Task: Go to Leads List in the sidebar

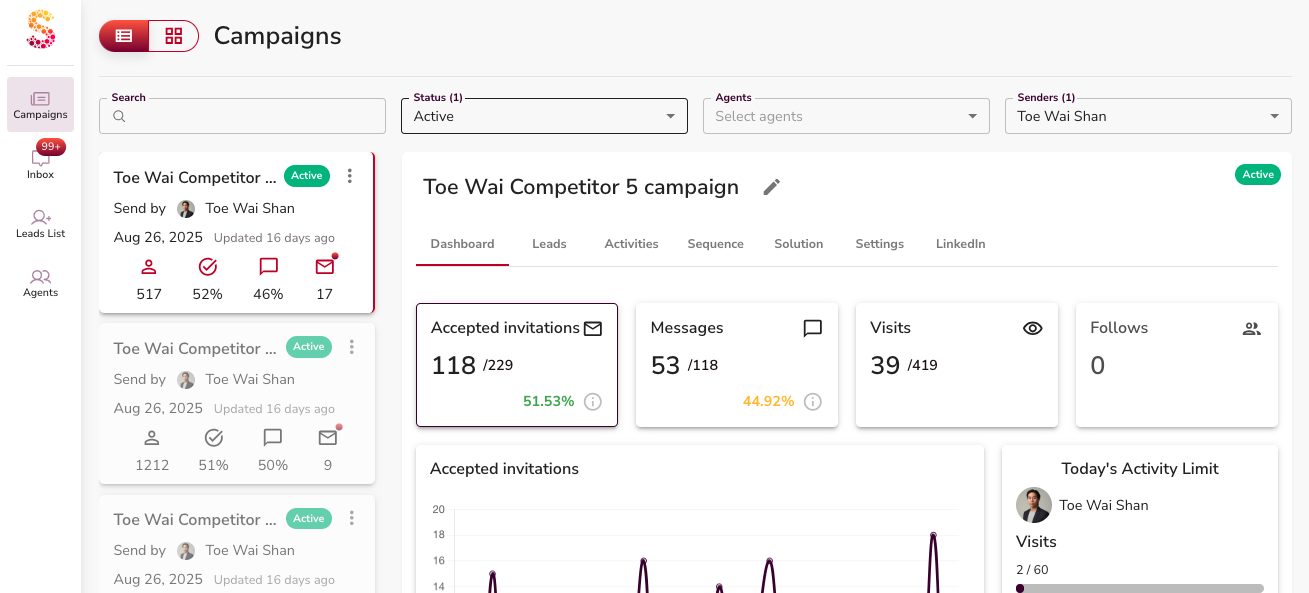Action: [40, 223]
